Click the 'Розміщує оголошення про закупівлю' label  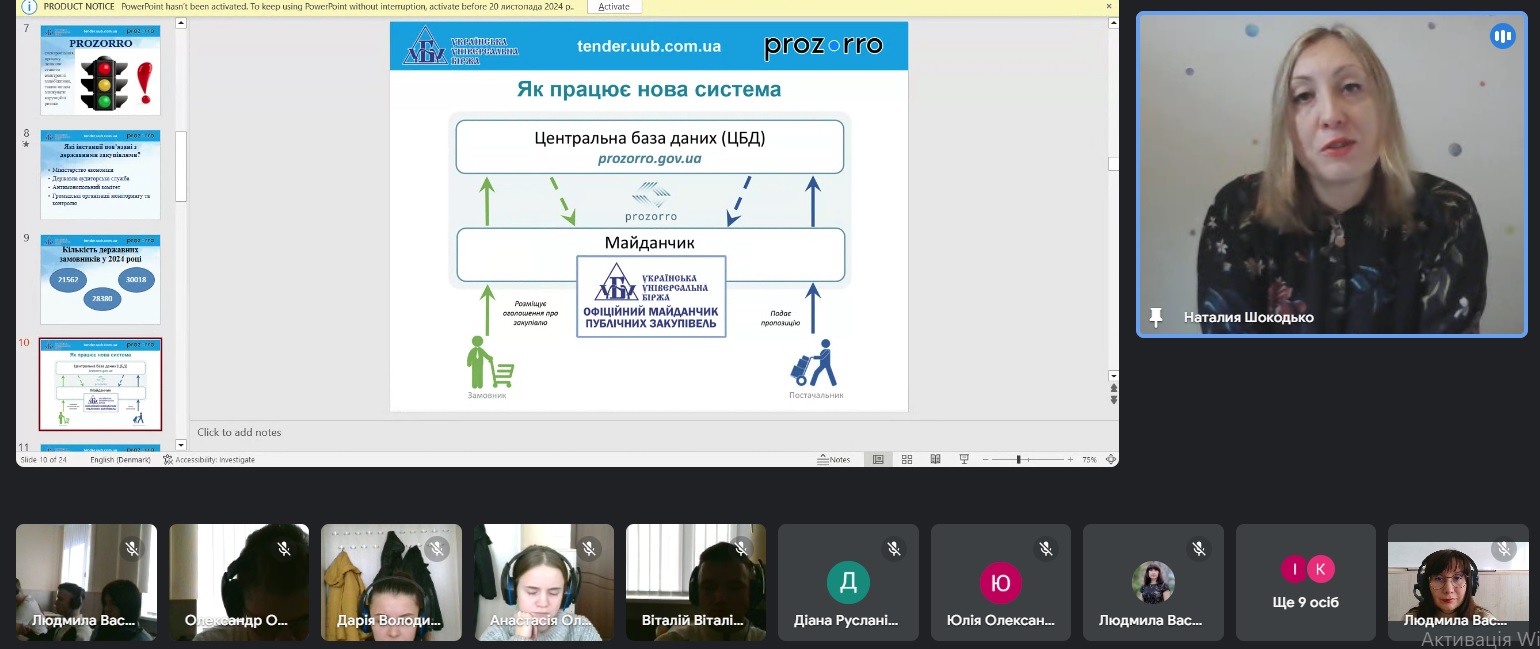pyautogui.click(x=530, y=313)
